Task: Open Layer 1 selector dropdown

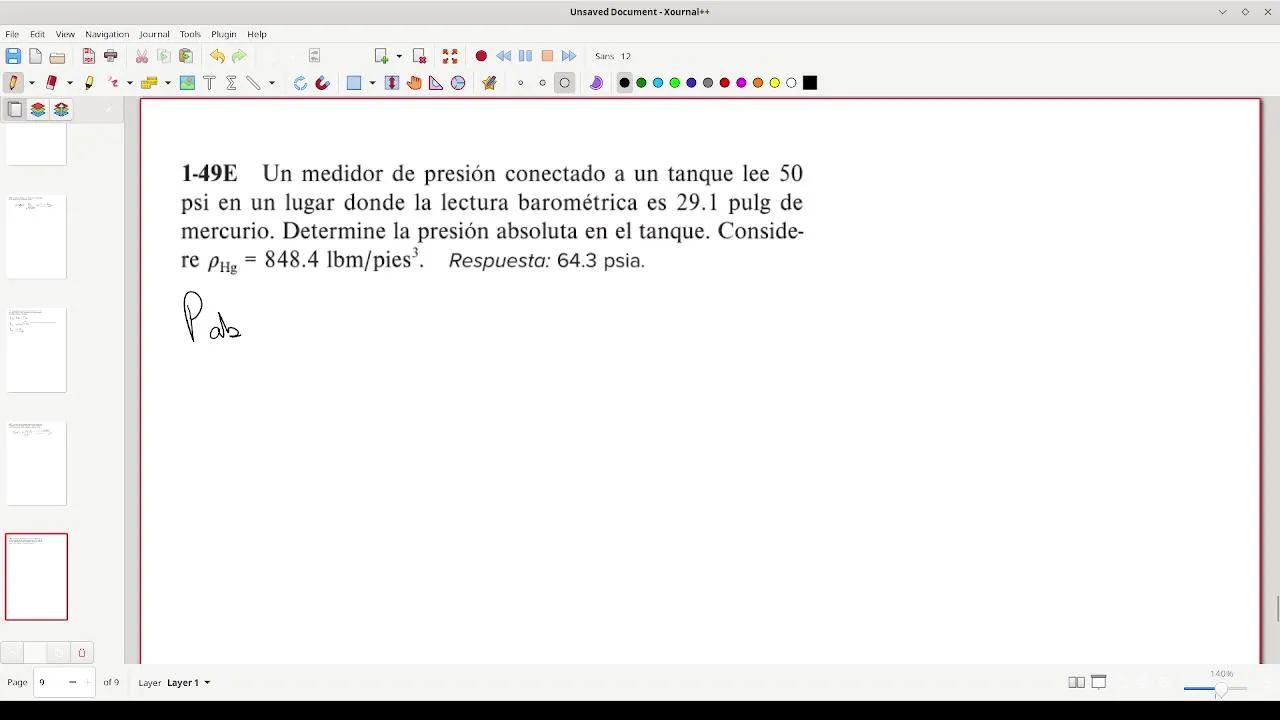Action: (x=188, y=682)
